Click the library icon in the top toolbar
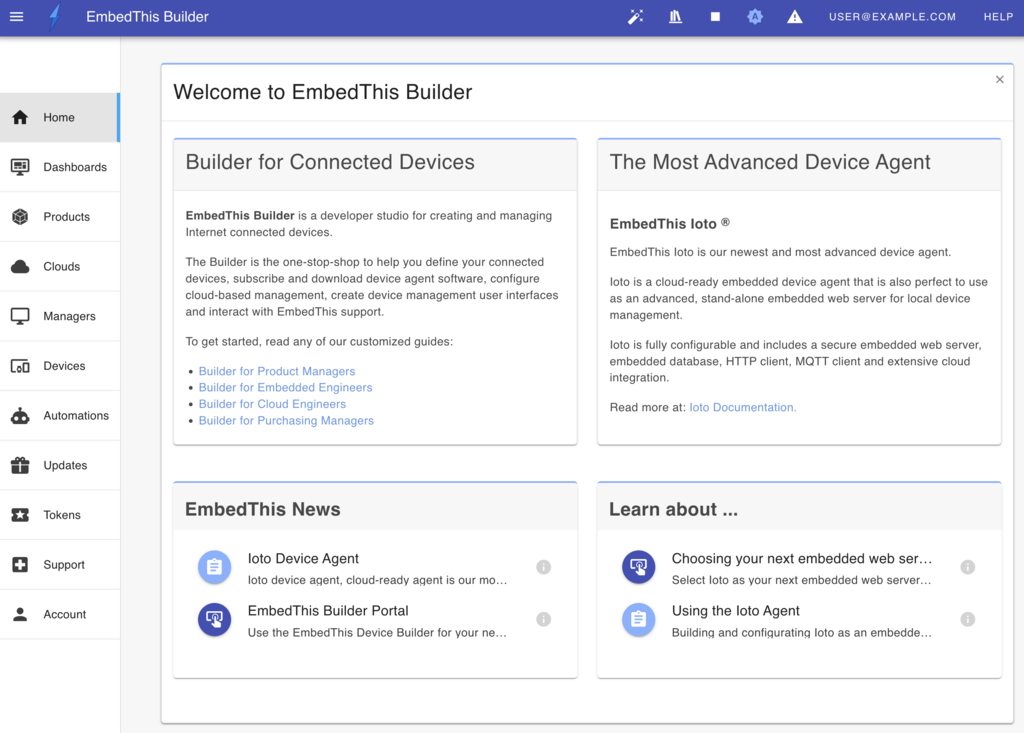1024x733 pixels. point(675,16)
